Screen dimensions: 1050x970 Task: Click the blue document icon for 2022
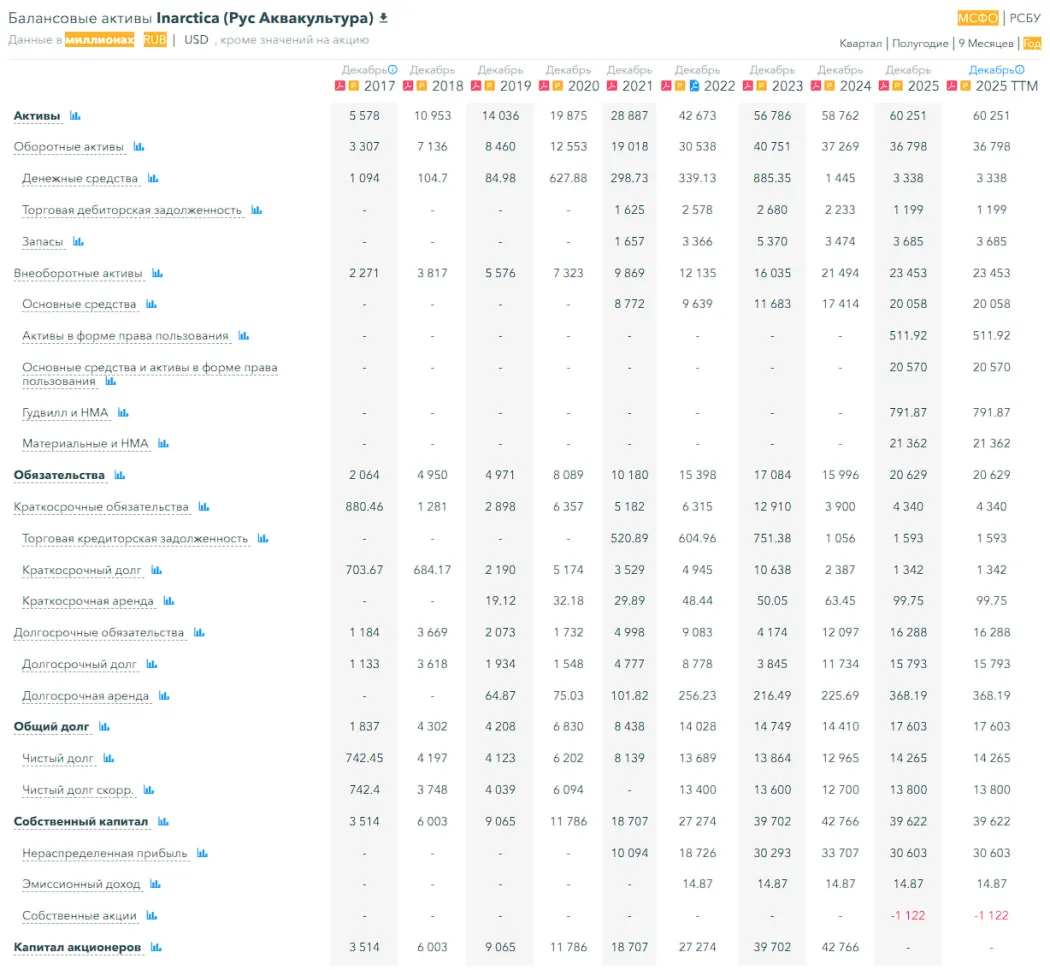pos(694,86)
